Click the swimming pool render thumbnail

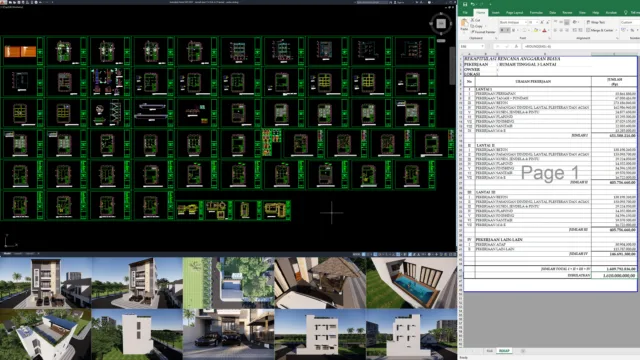tap(411, 283)
